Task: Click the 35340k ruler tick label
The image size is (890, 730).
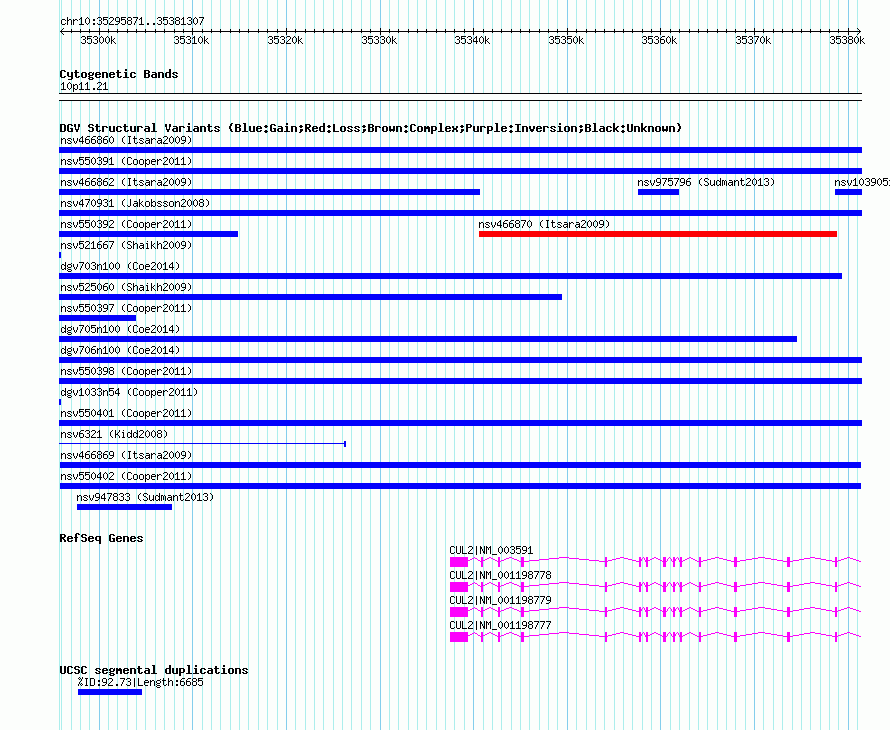Action: (x=472, y=40)
